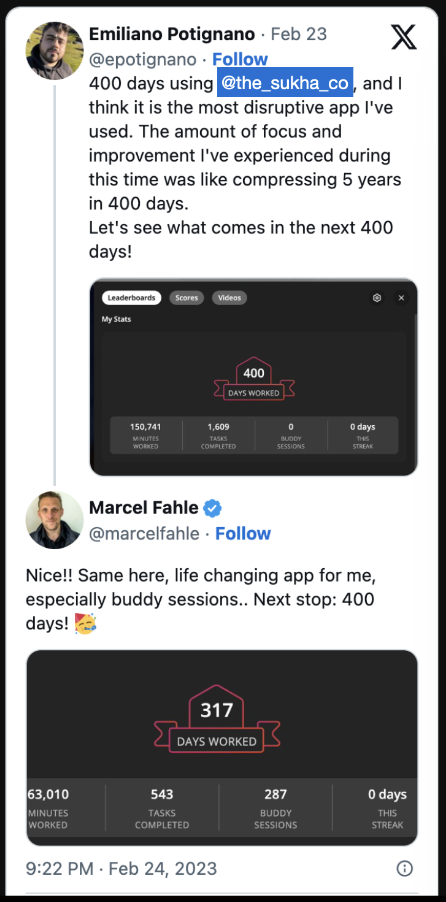The height and width of the screenshot is (902, 446).
Task: Click Marcel Fahle's verified badge
Action: 213,508
